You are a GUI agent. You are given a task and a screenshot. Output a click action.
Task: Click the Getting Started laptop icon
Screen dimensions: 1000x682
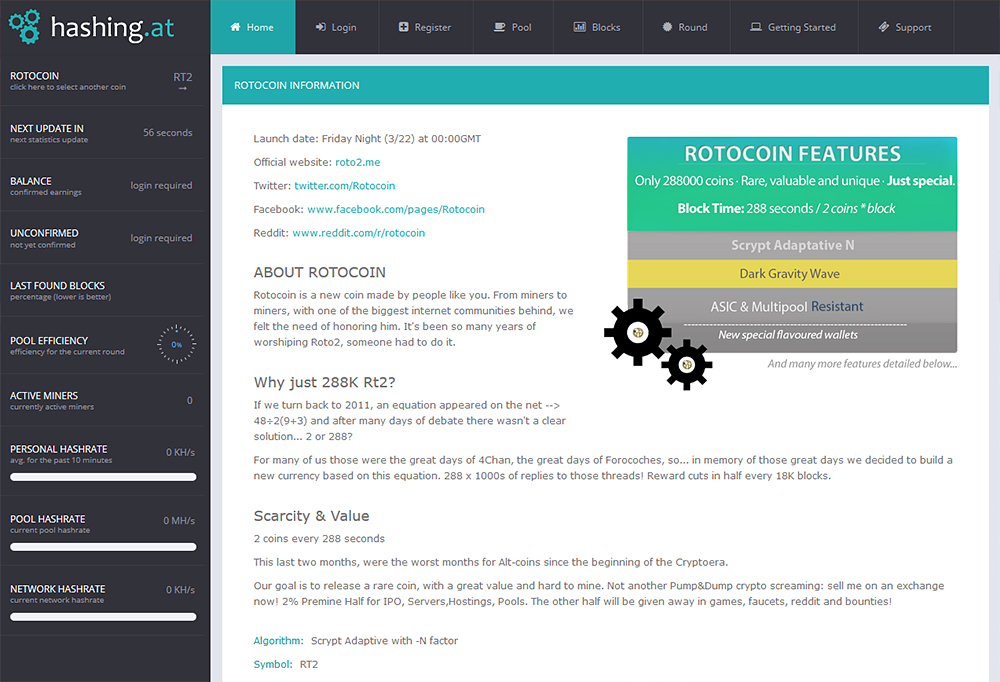click(x=756, y=27)
